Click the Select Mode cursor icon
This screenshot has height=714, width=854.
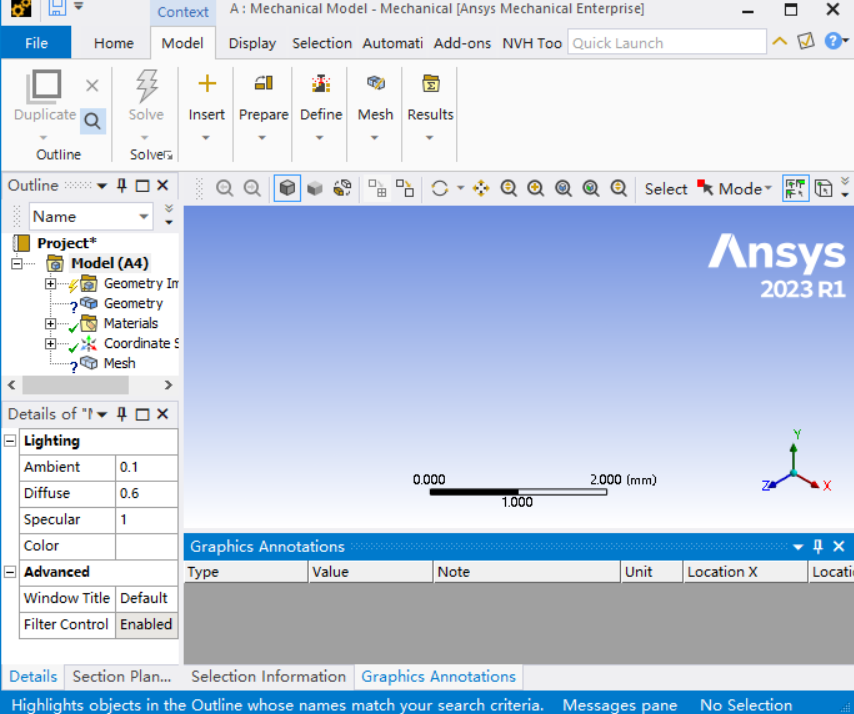[x=705, y=188]
